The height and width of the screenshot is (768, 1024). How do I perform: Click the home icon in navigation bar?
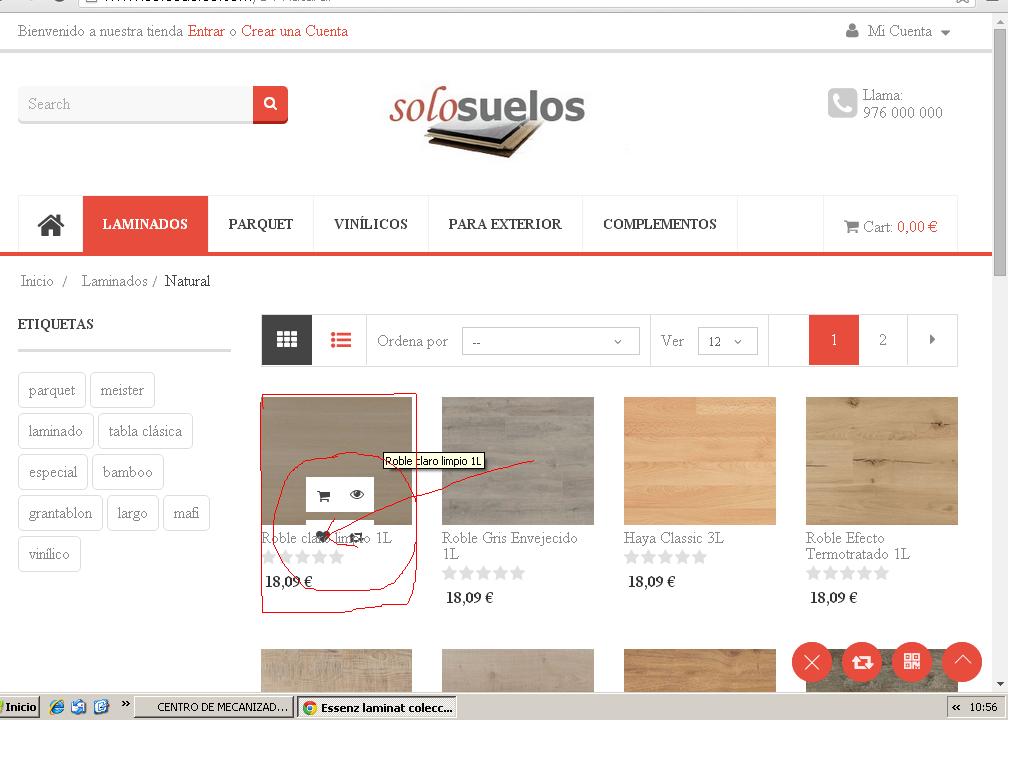click(x=51, y=225)
